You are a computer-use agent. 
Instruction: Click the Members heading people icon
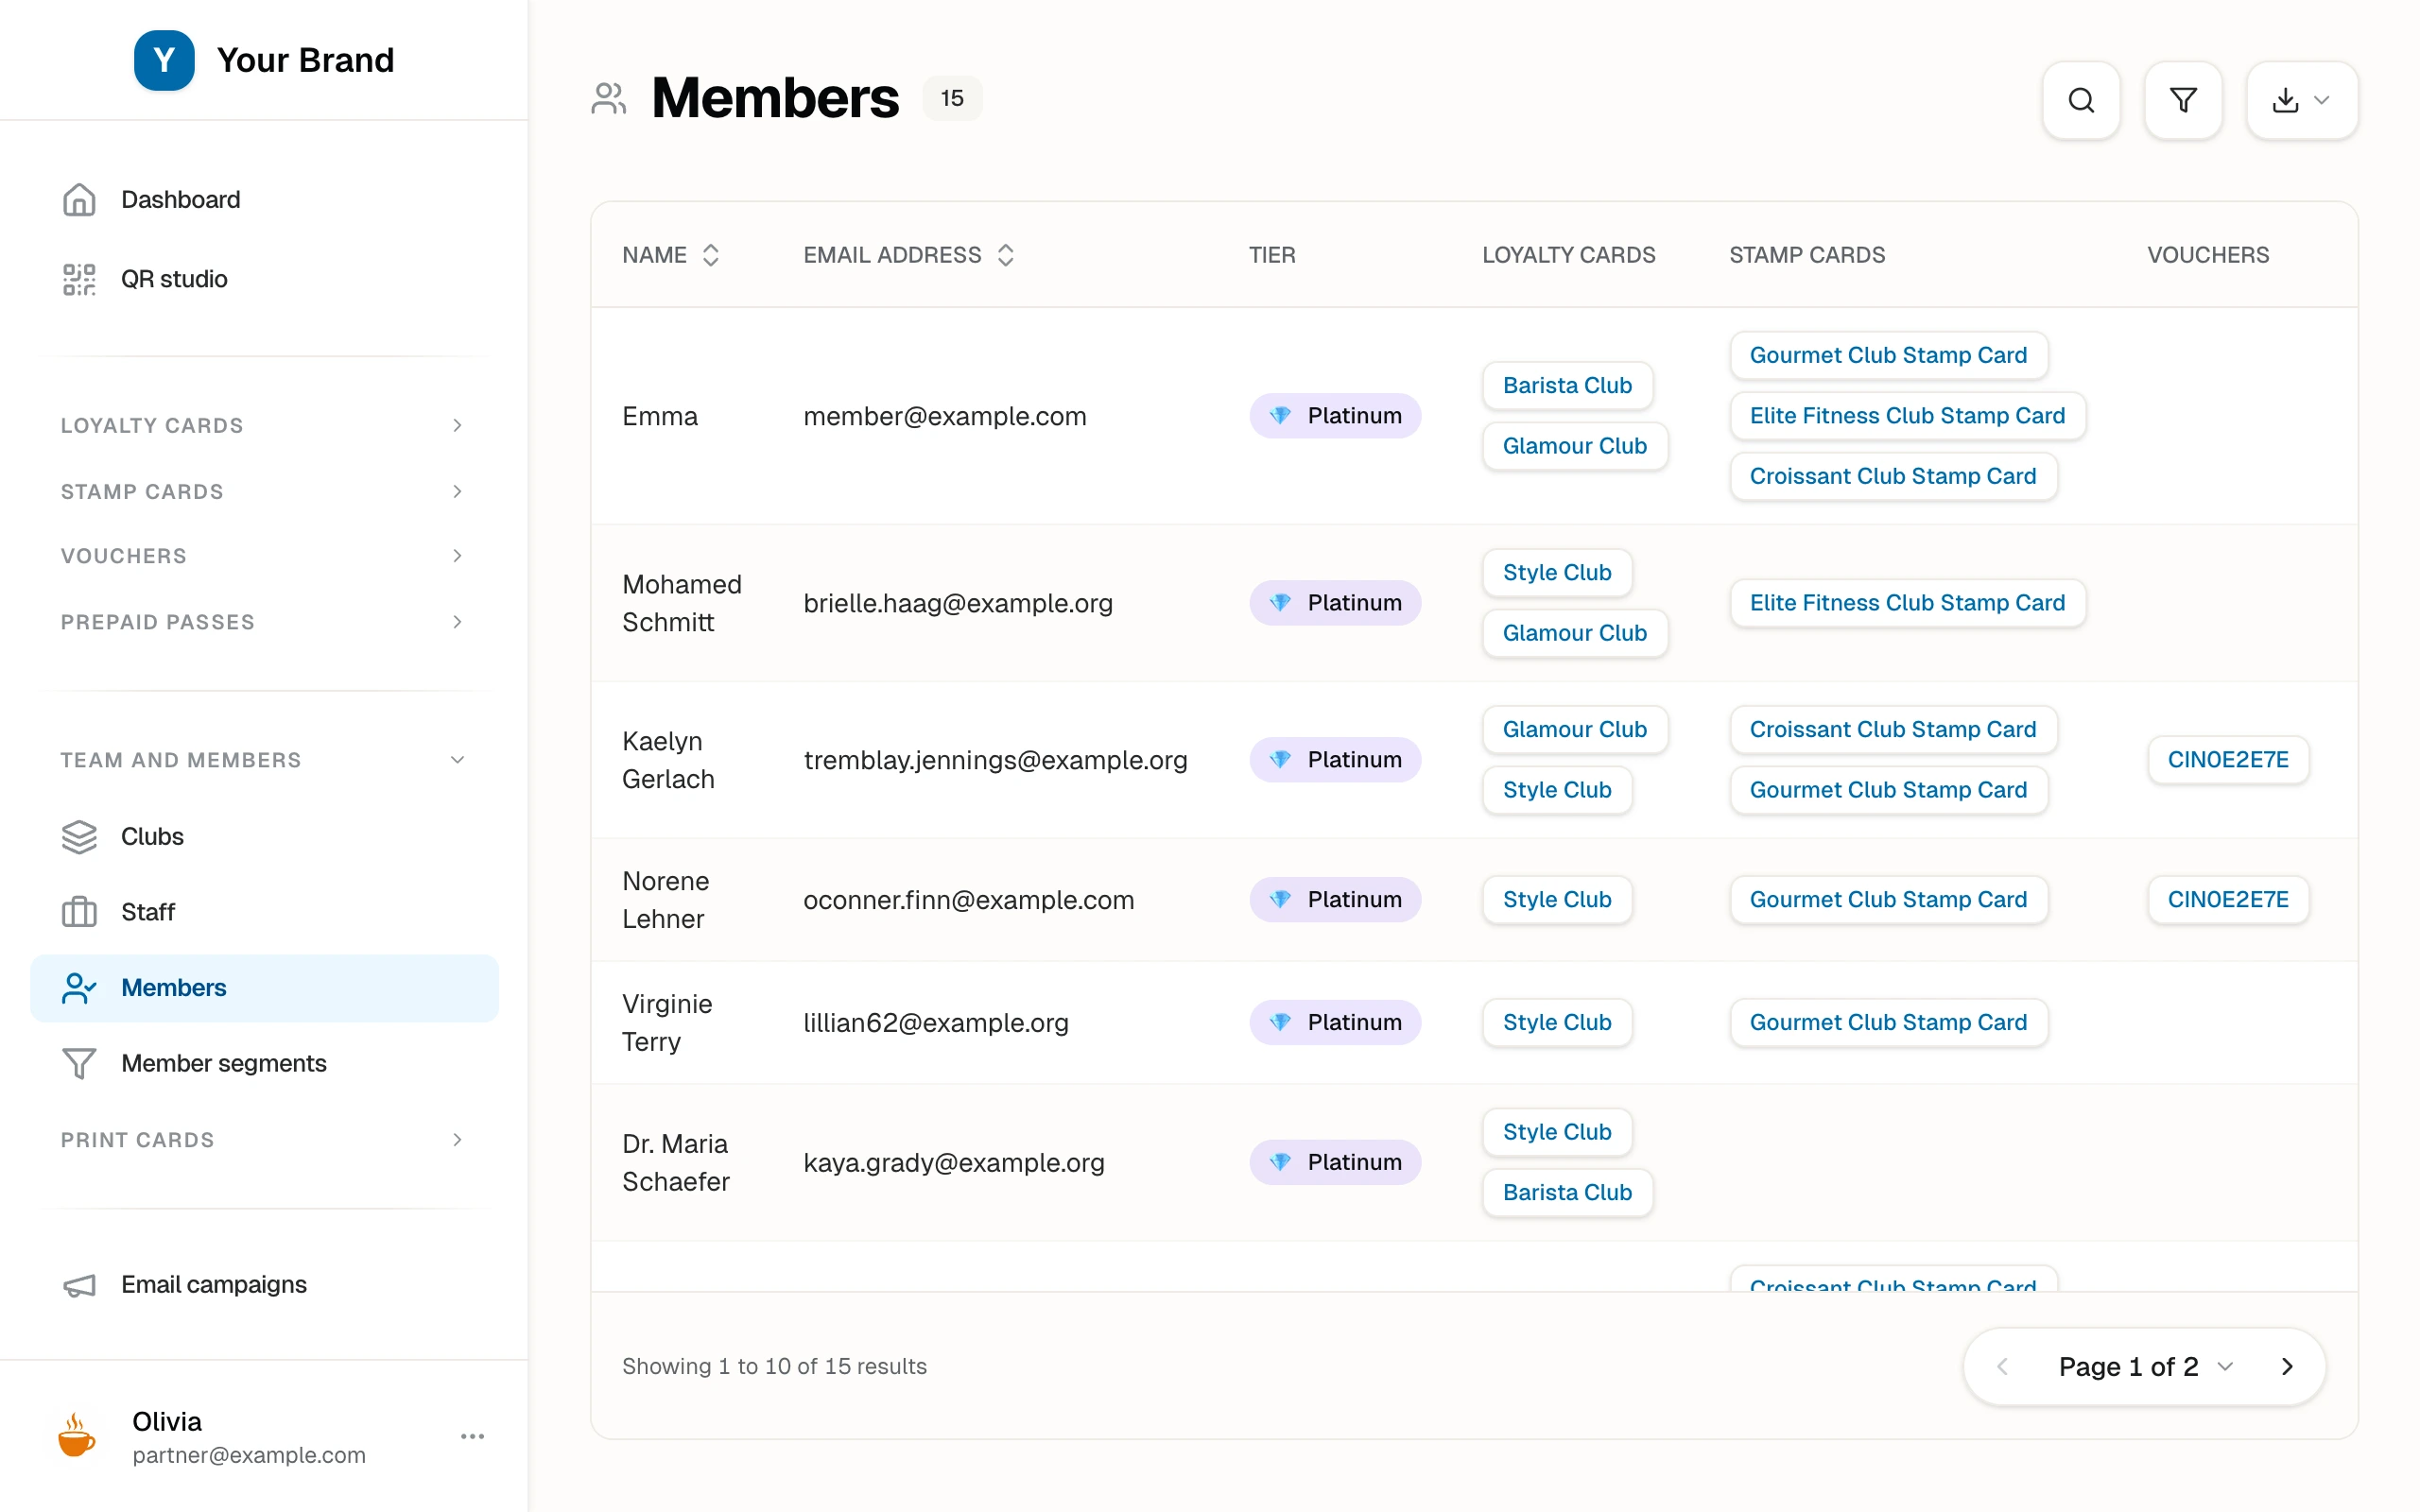click(x=609, y=98)
